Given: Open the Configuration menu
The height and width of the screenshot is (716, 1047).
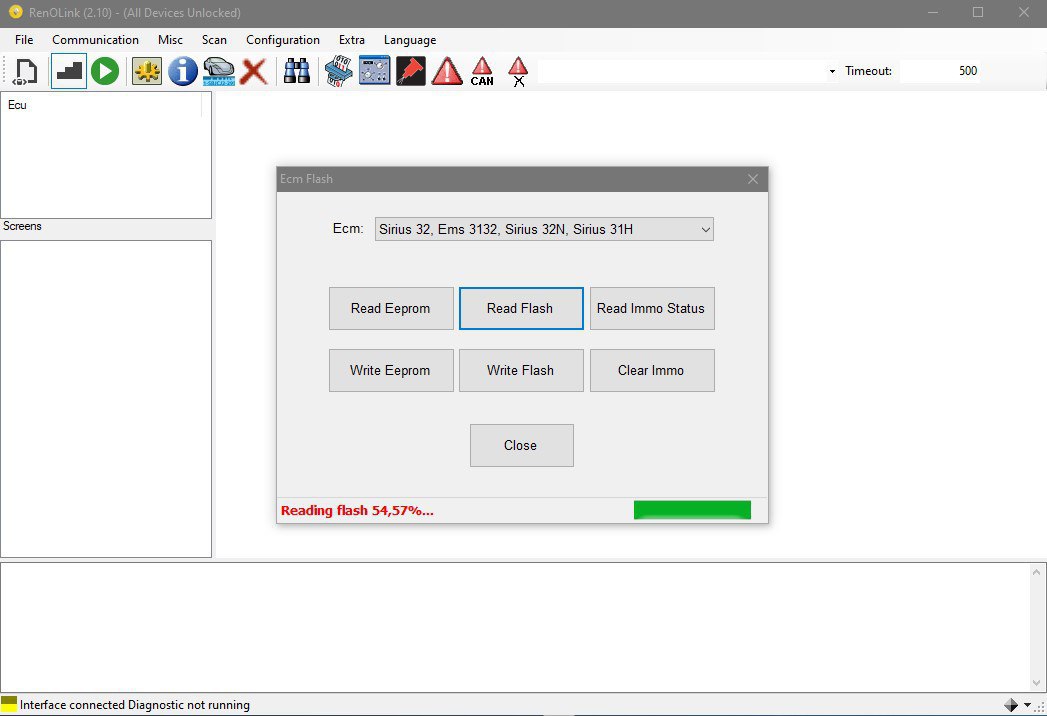Looking at the screenshot, I should [283, 40].
